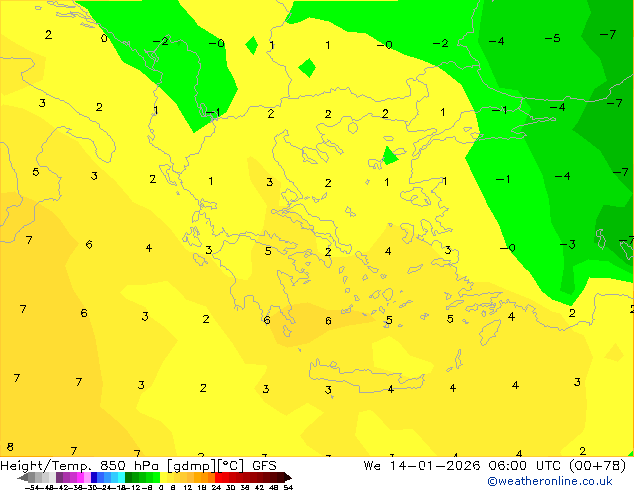
Task: Click the "GFS" model label
Action: (264, 466)
